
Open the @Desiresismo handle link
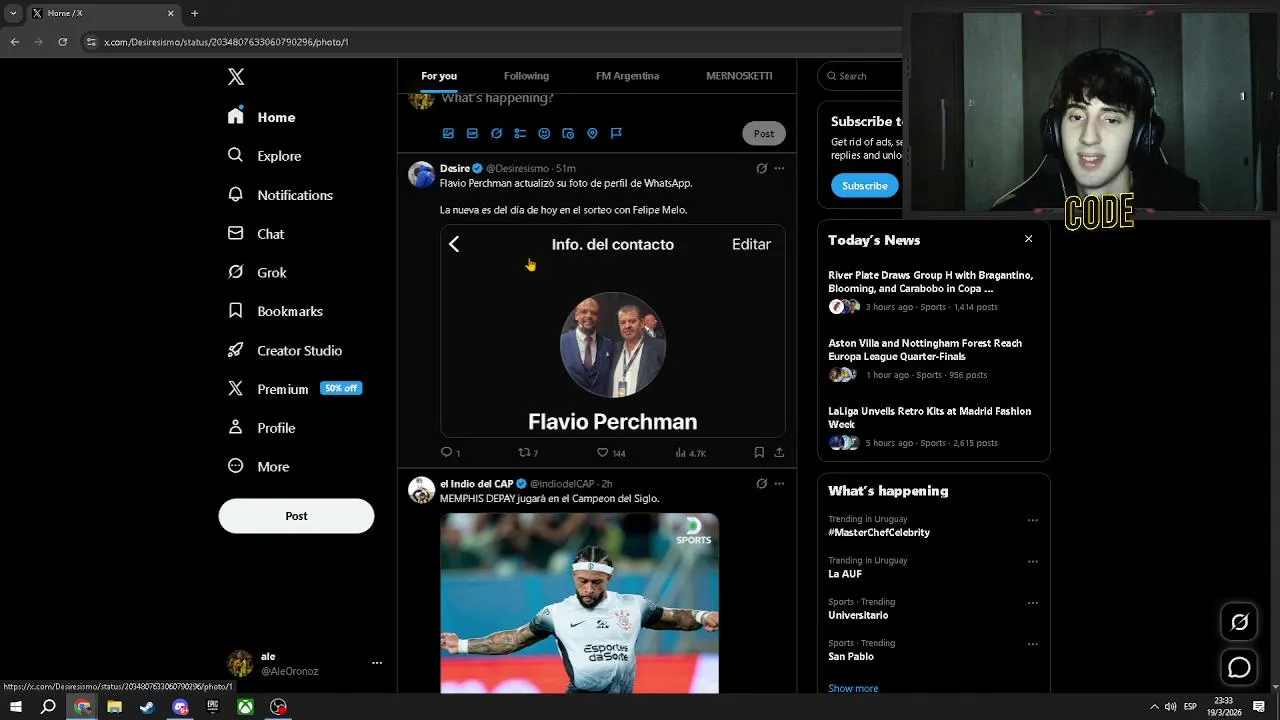517,168
